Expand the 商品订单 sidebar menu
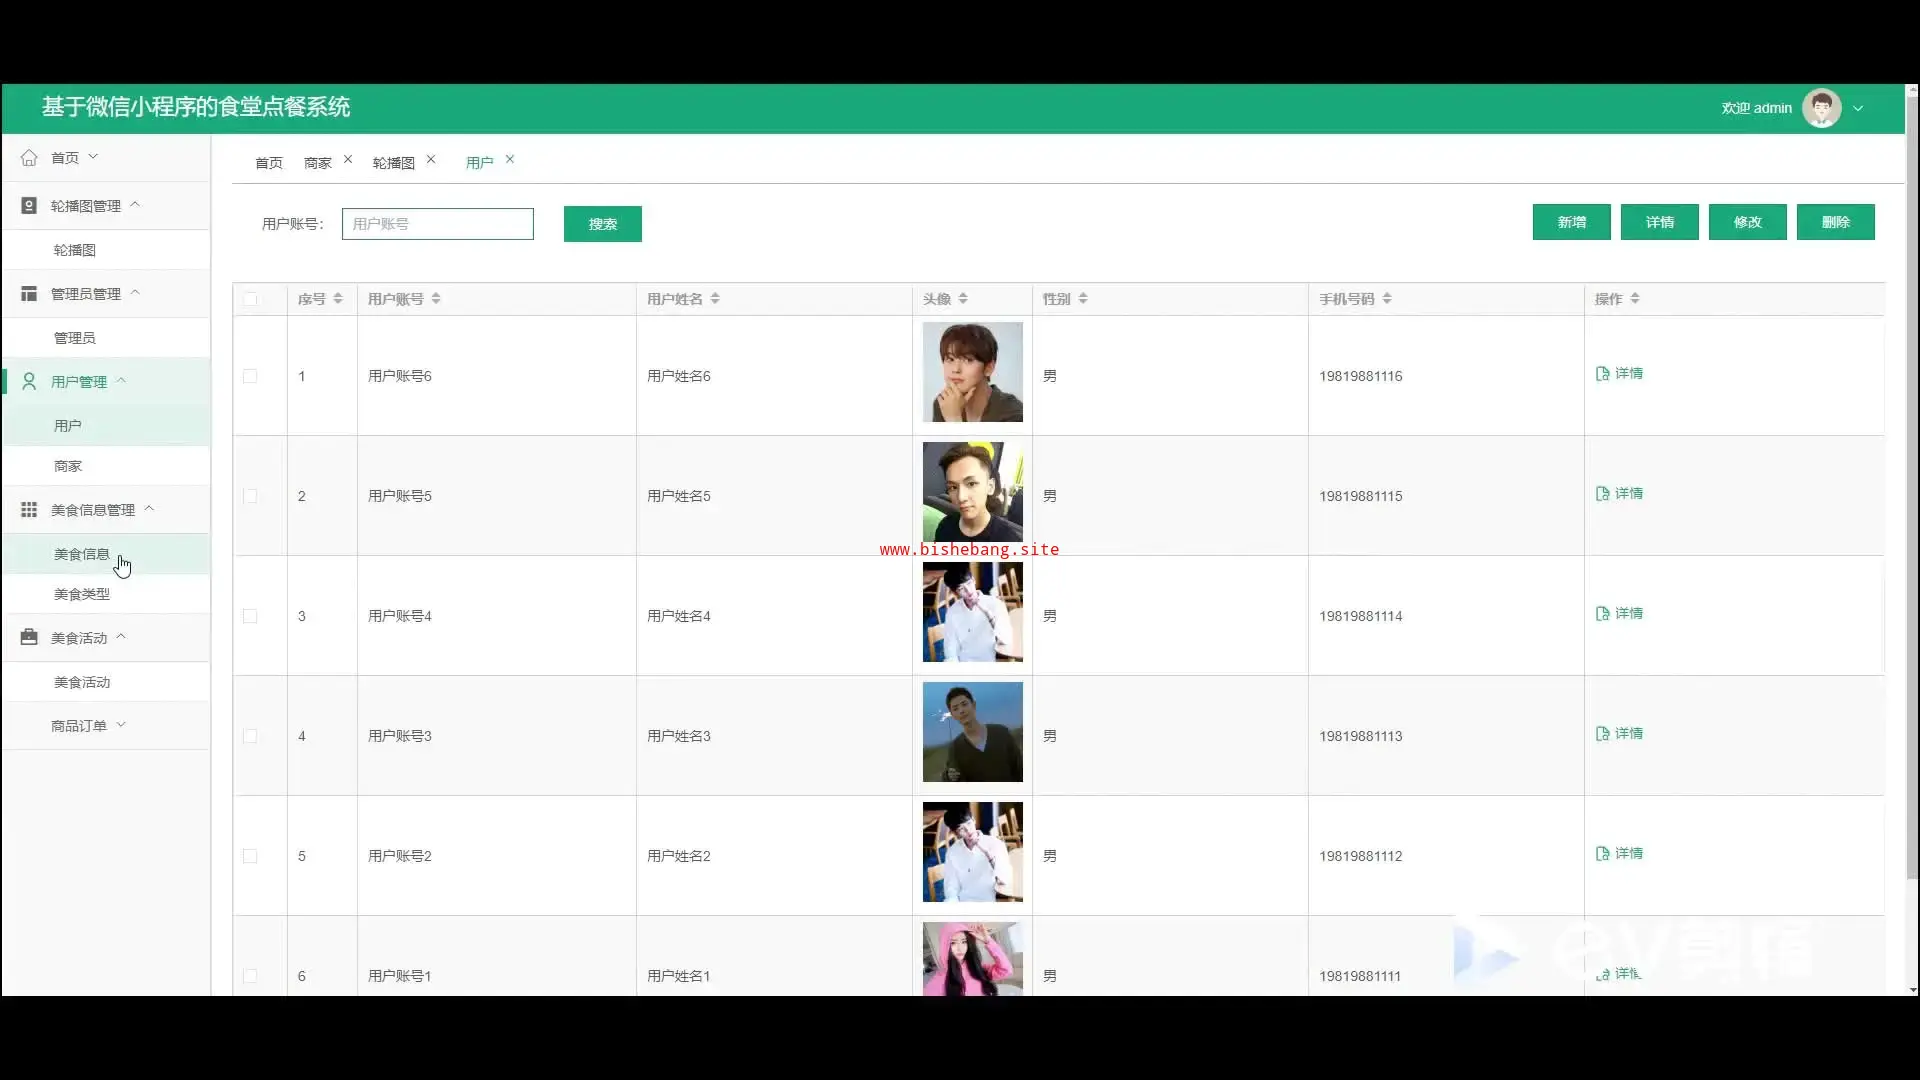Image resolution: width=1920 pixels, height=1080 pixels. [88, 726]
